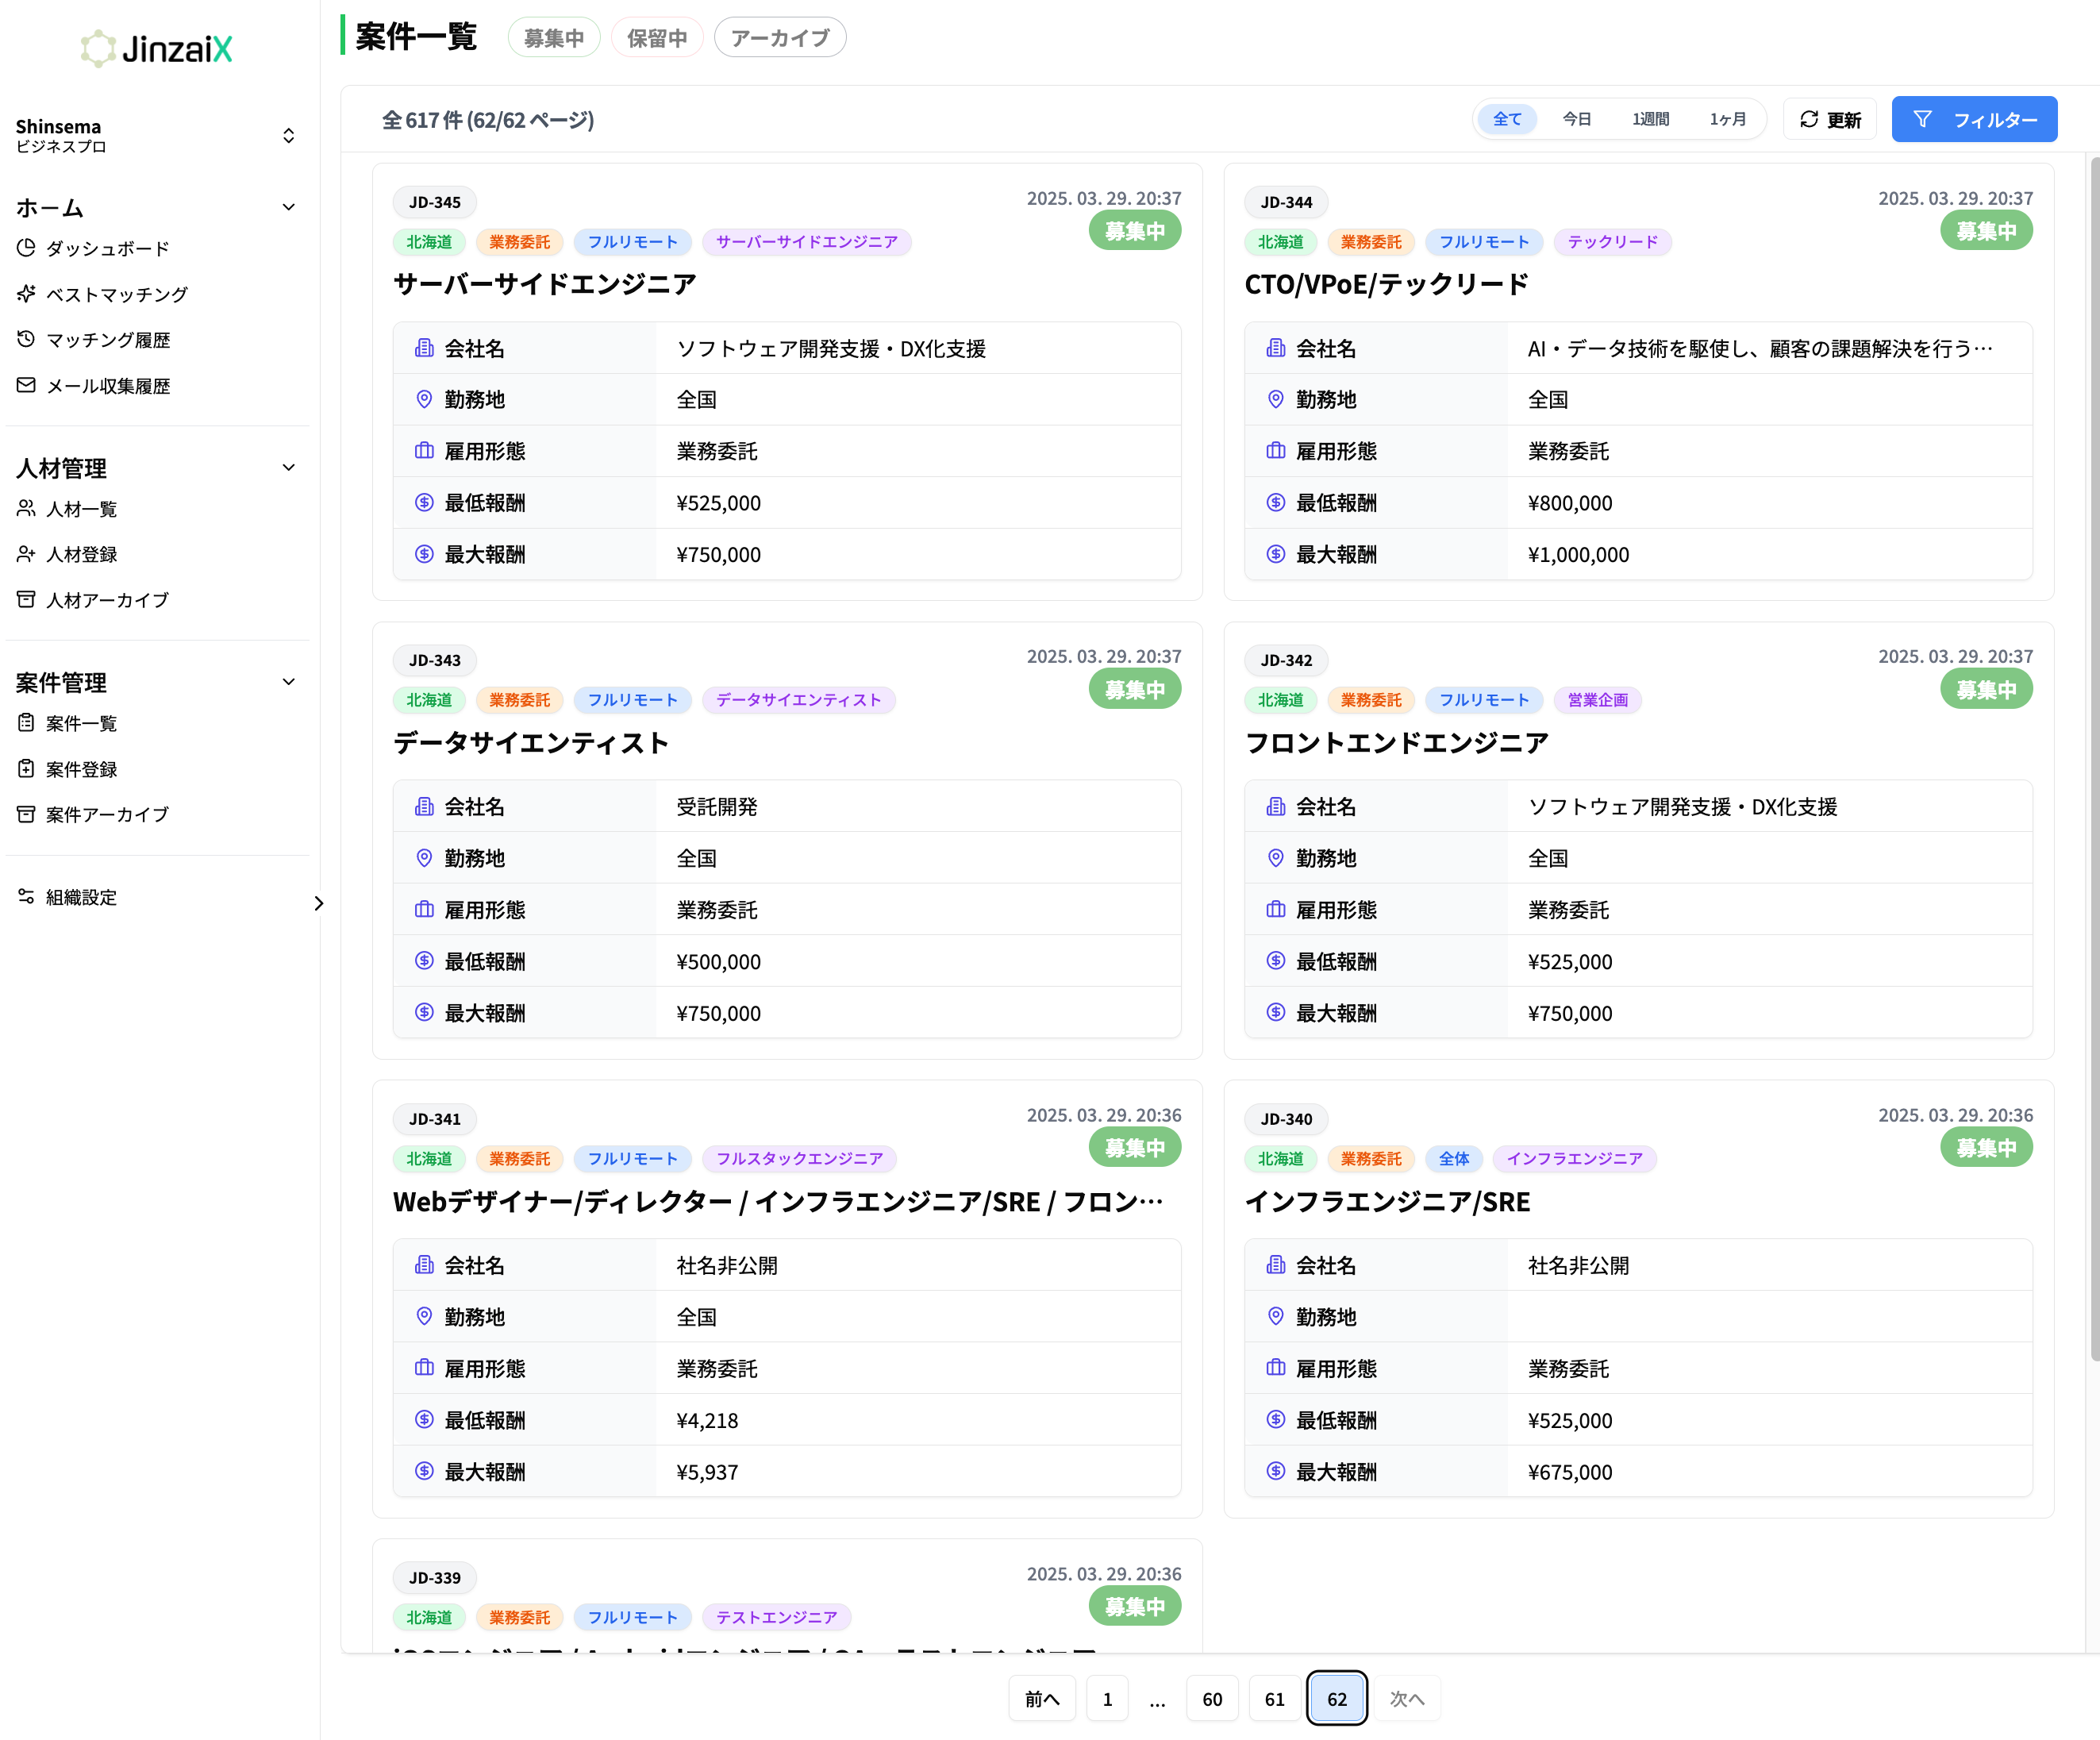The image size is (2100, 1740).
Task: Click current page 62 button
Action: pyautogui.click(x=1337, y=1699)
